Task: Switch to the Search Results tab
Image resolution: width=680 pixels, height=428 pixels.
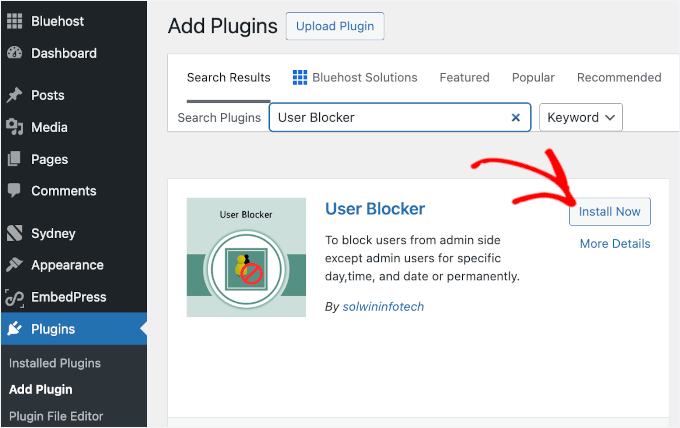Action: [x=229, y=78]
